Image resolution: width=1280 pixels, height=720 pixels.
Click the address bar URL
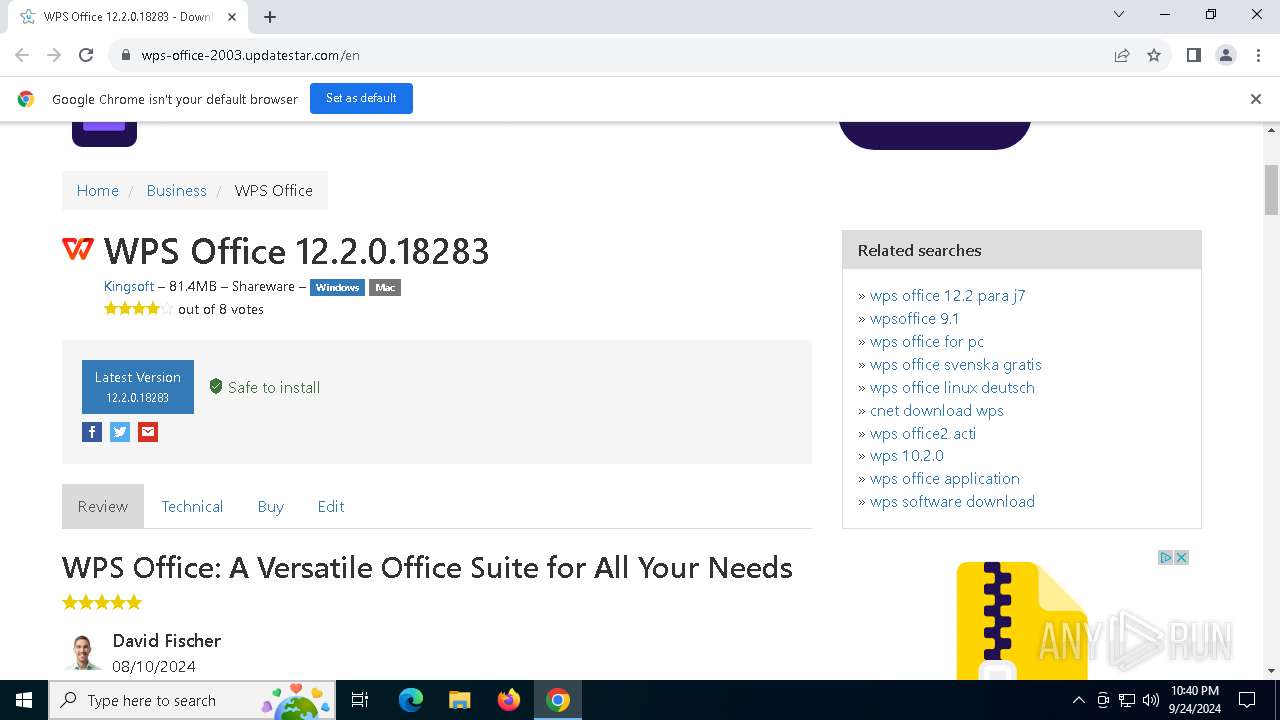coord(250,55)
